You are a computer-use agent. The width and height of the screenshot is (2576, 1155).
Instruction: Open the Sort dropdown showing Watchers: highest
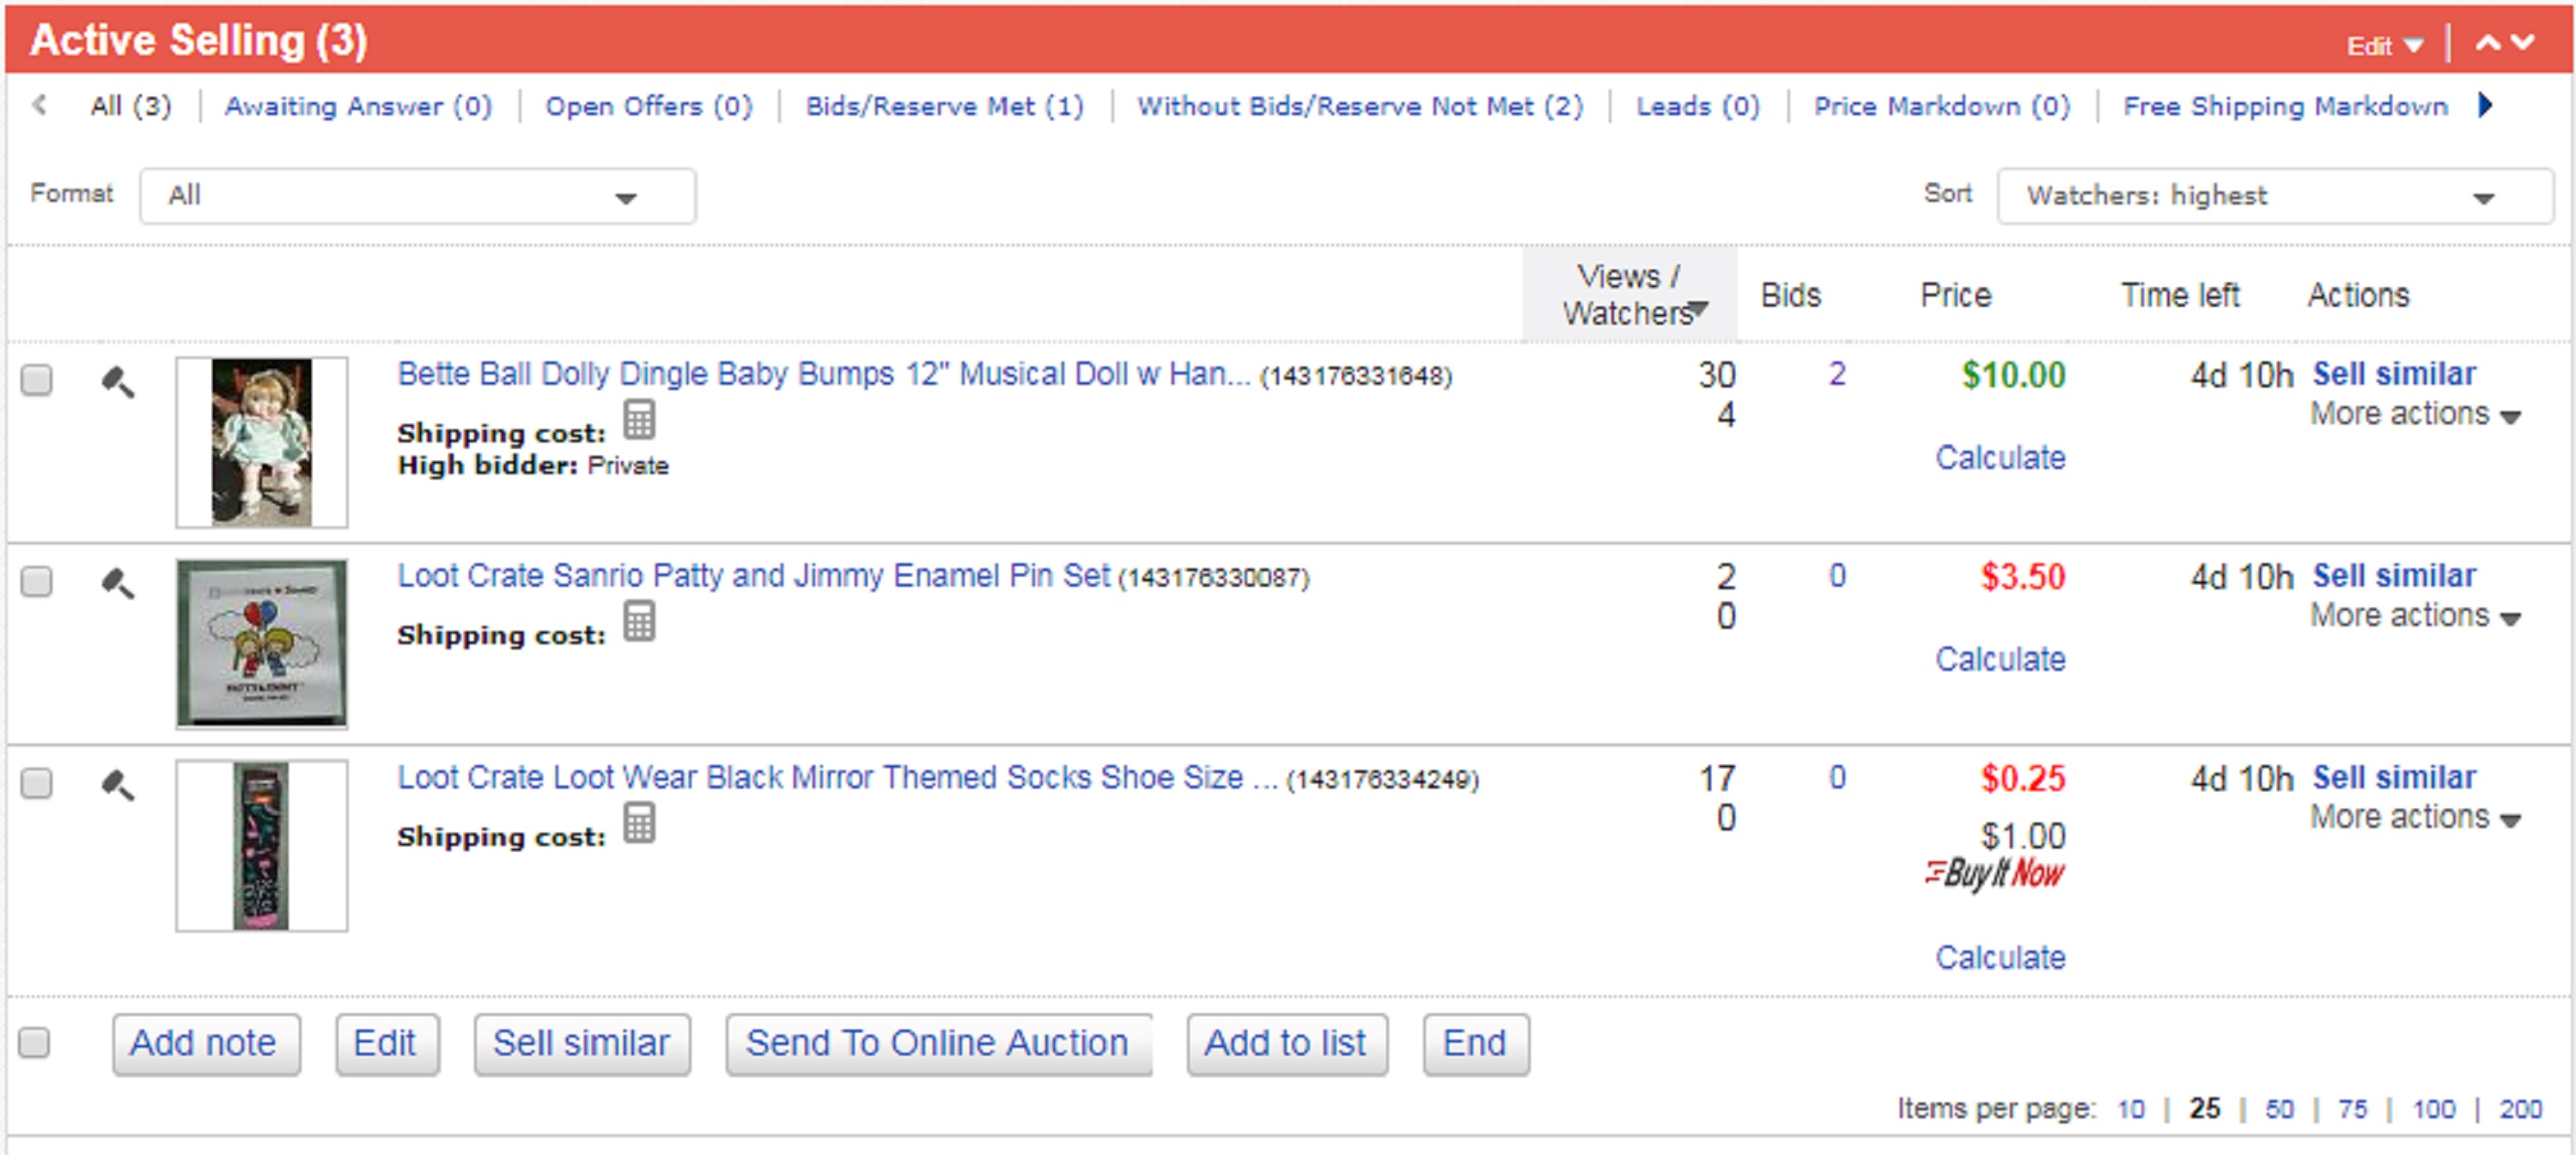tap(2275, 196)
